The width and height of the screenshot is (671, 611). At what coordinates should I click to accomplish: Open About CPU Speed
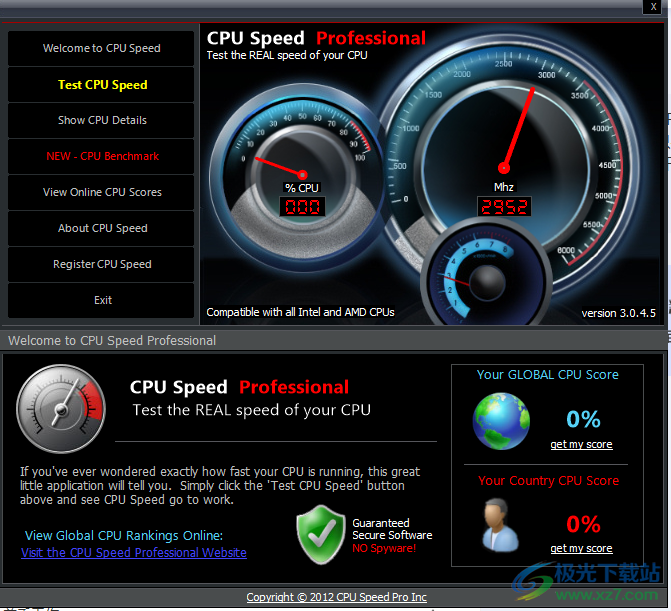[x=101, y=228]
